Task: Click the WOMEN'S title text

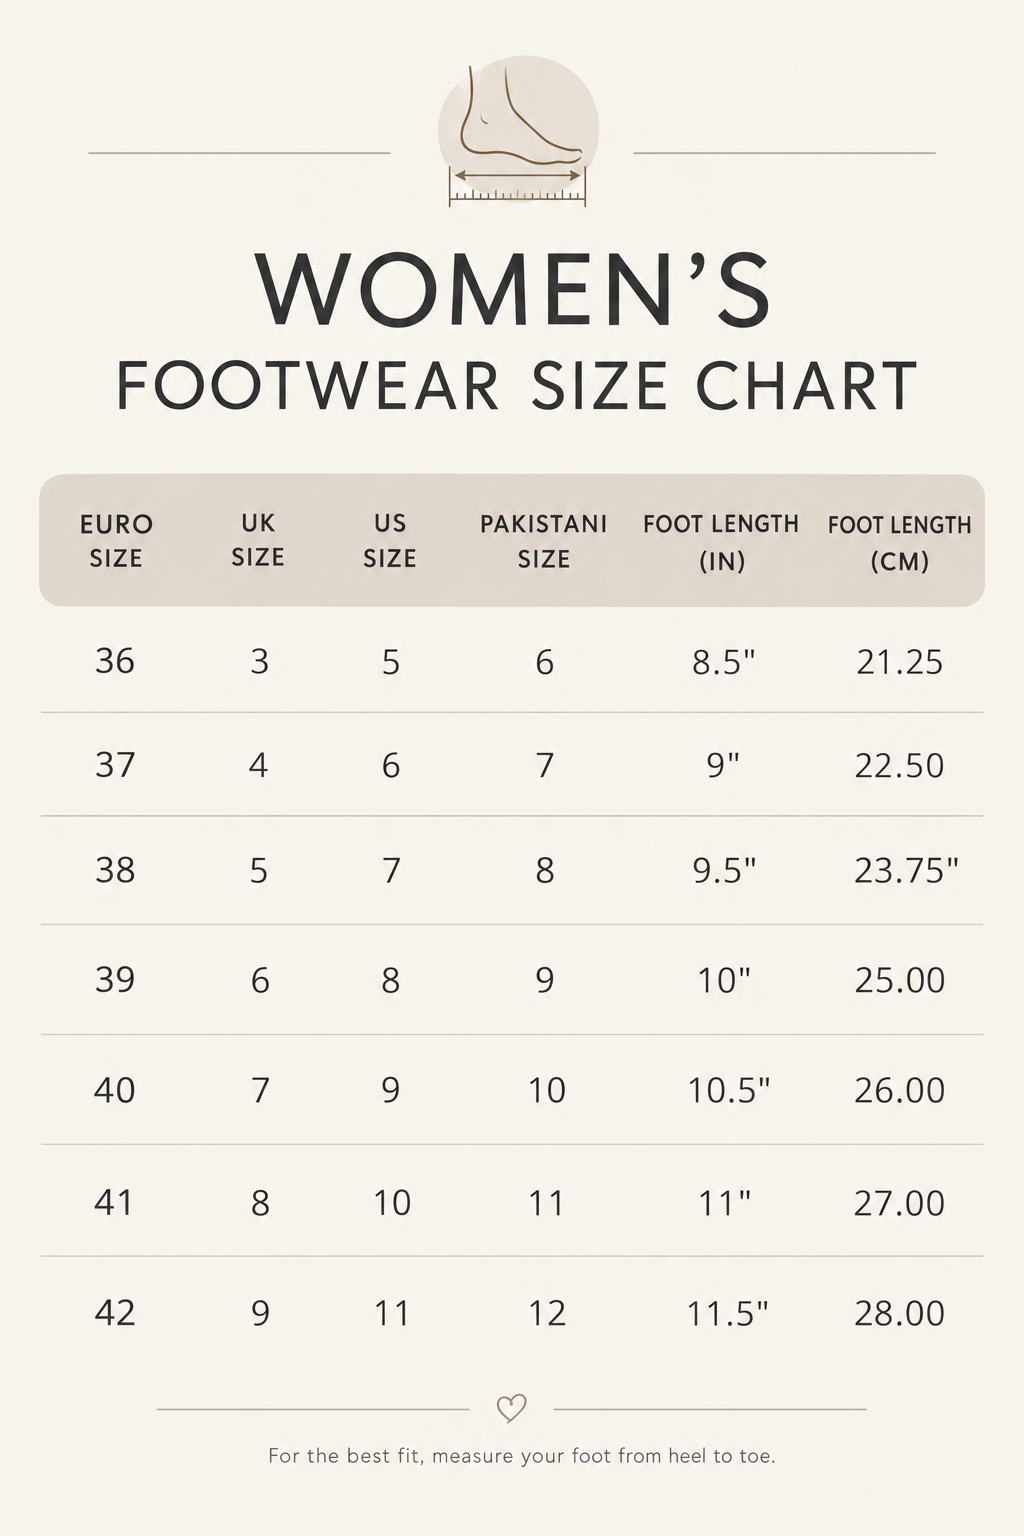Action: pos(514,288)
